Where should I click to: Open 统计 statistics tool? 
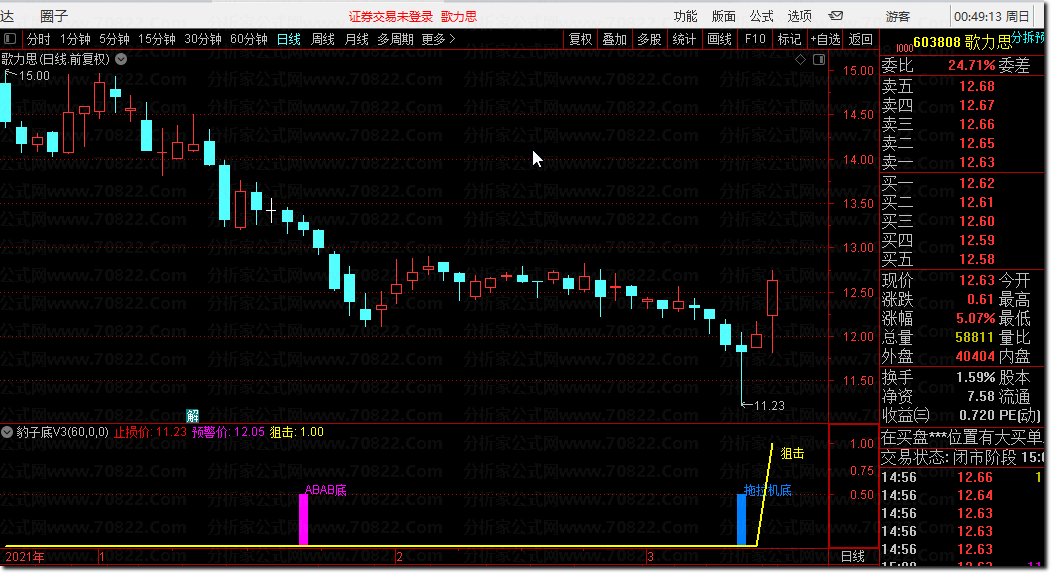pyautogui.click(x=684, y=39)
